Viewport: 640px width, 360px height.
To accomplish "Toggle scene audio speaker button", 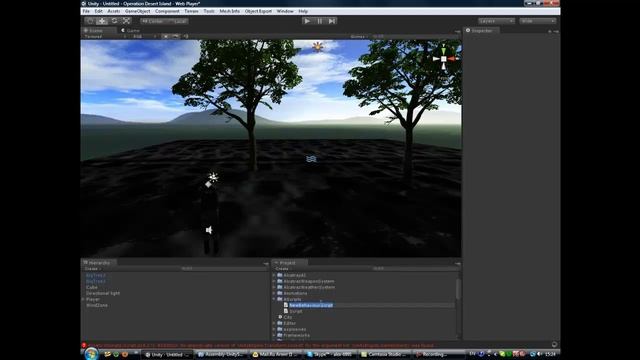I will (x=186, y=36).
